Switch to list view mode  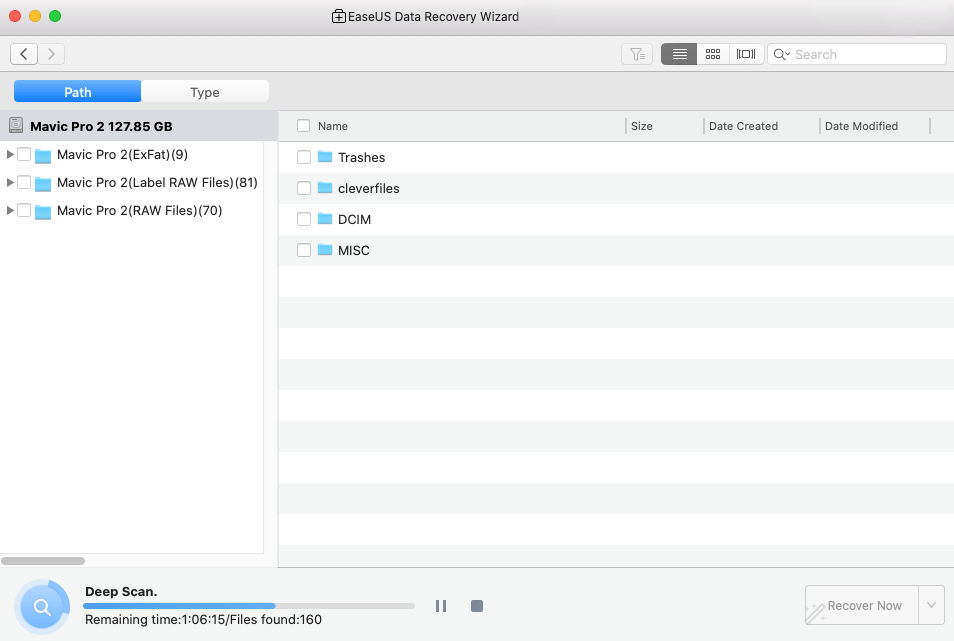(x=679, y=54)
